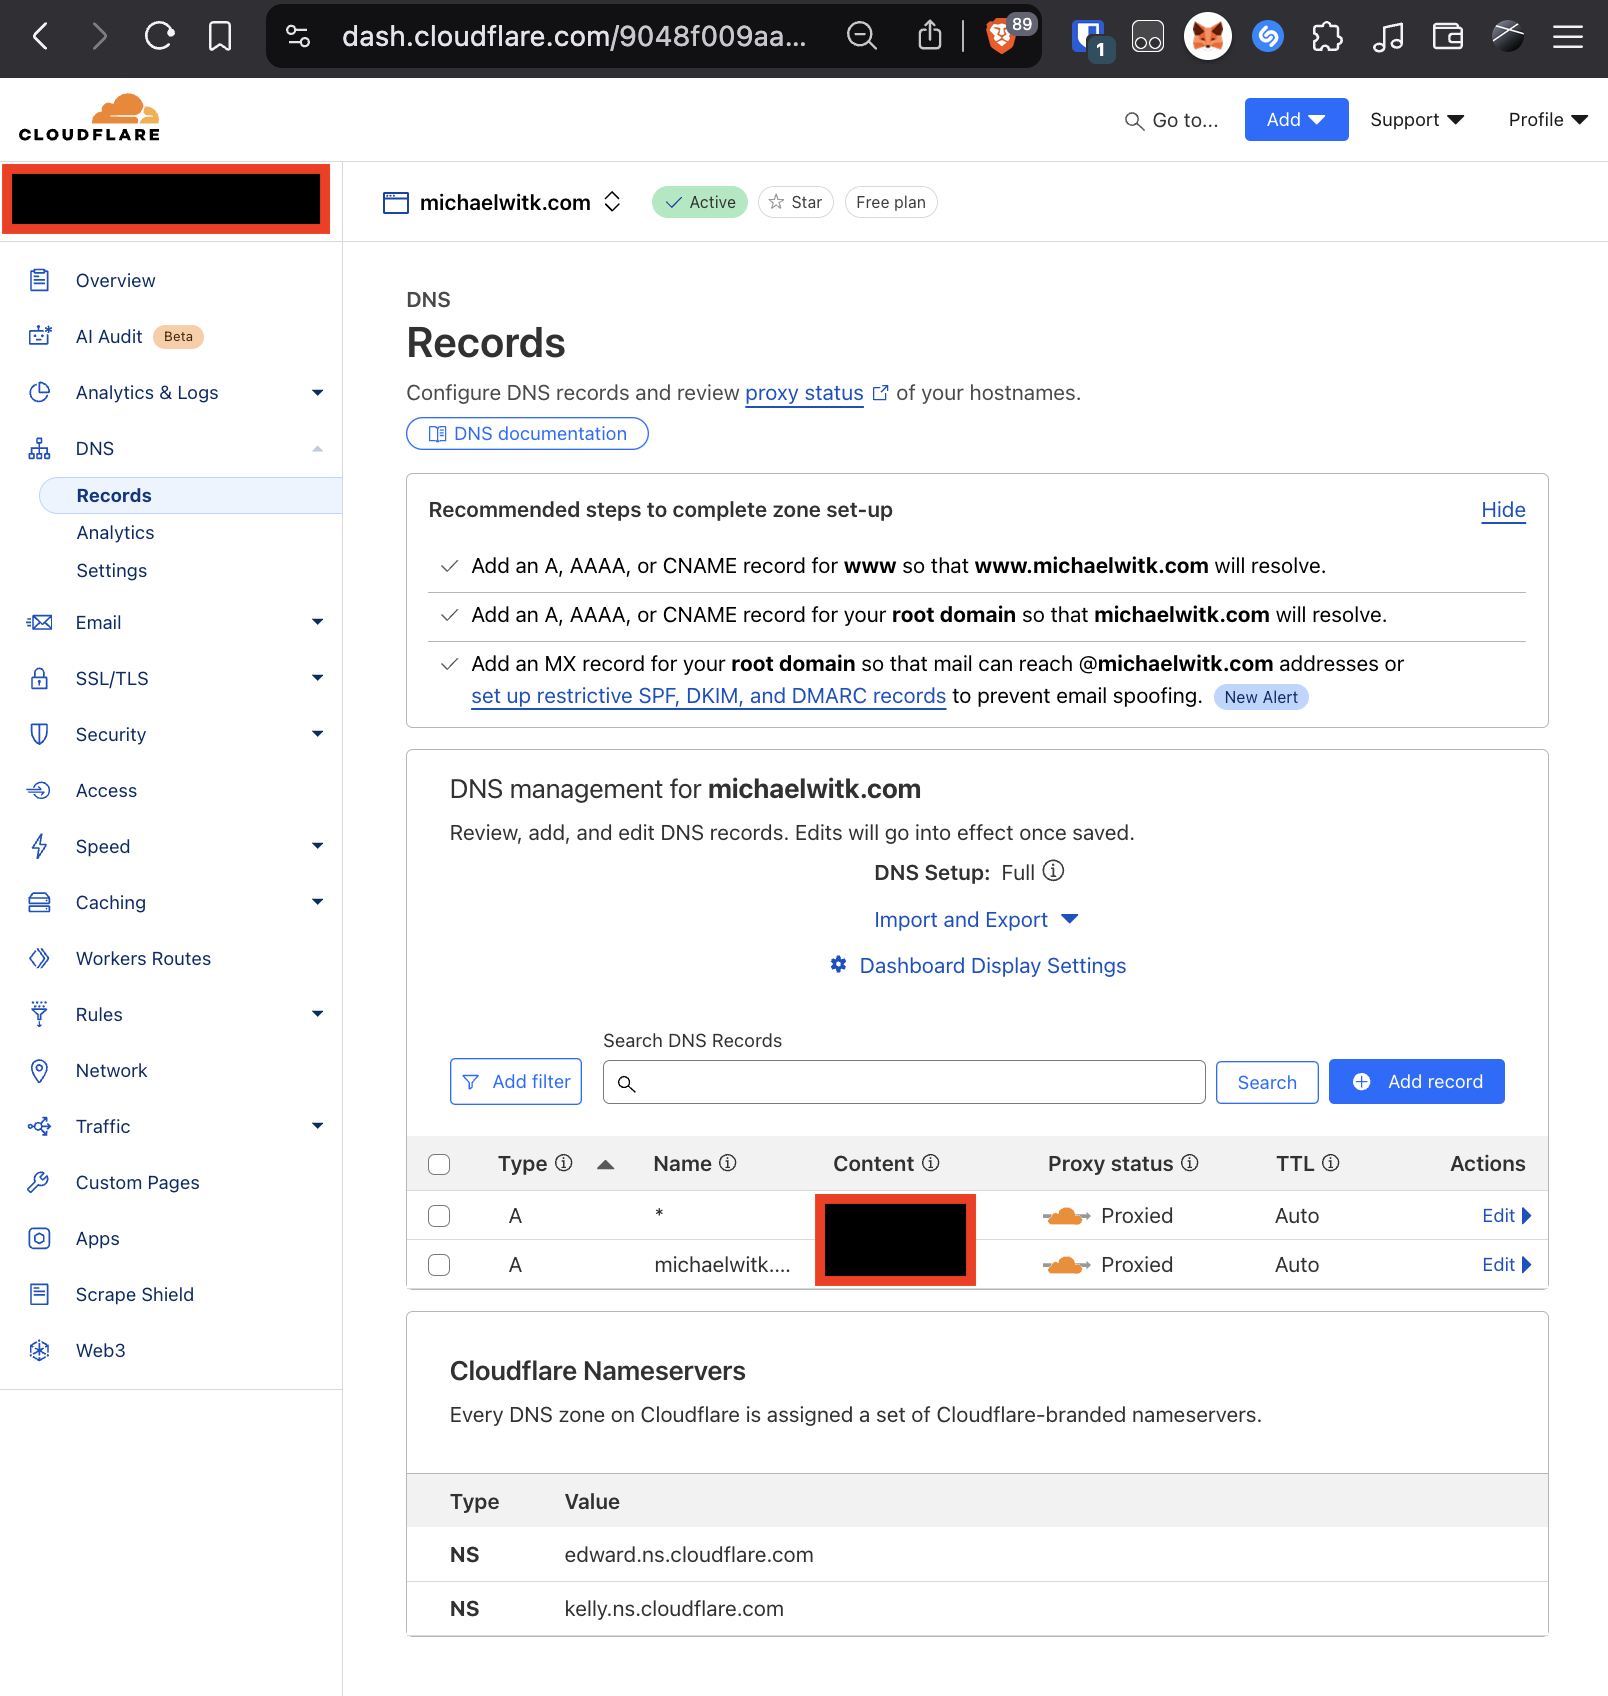This screenshot has height=1696, width=1608.
Task: Click the Go to... search magnifier
Action: (x=1134, y=121)
